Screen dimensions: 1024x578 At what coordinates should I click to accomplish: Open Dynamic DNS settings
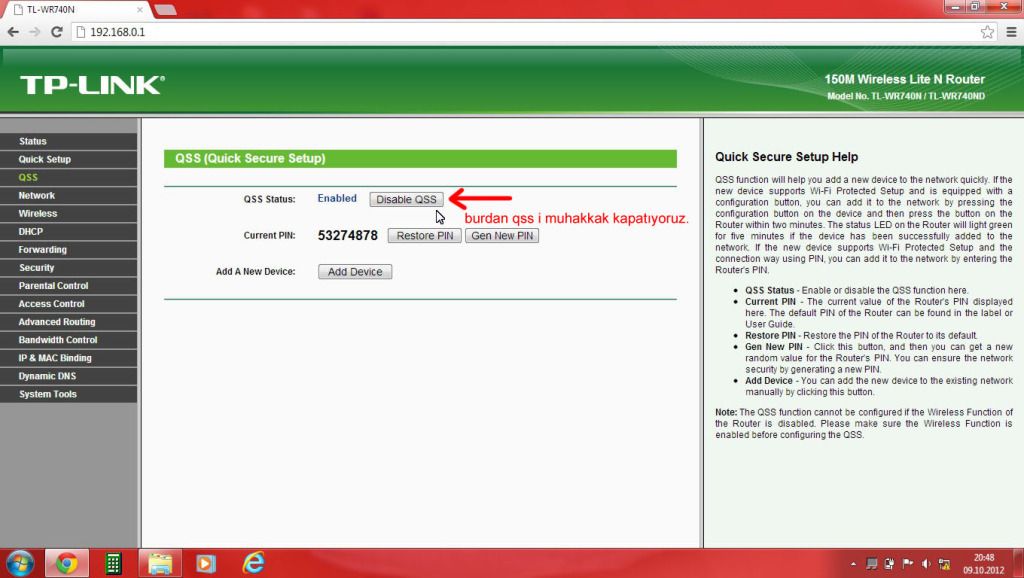coord(69,376)
